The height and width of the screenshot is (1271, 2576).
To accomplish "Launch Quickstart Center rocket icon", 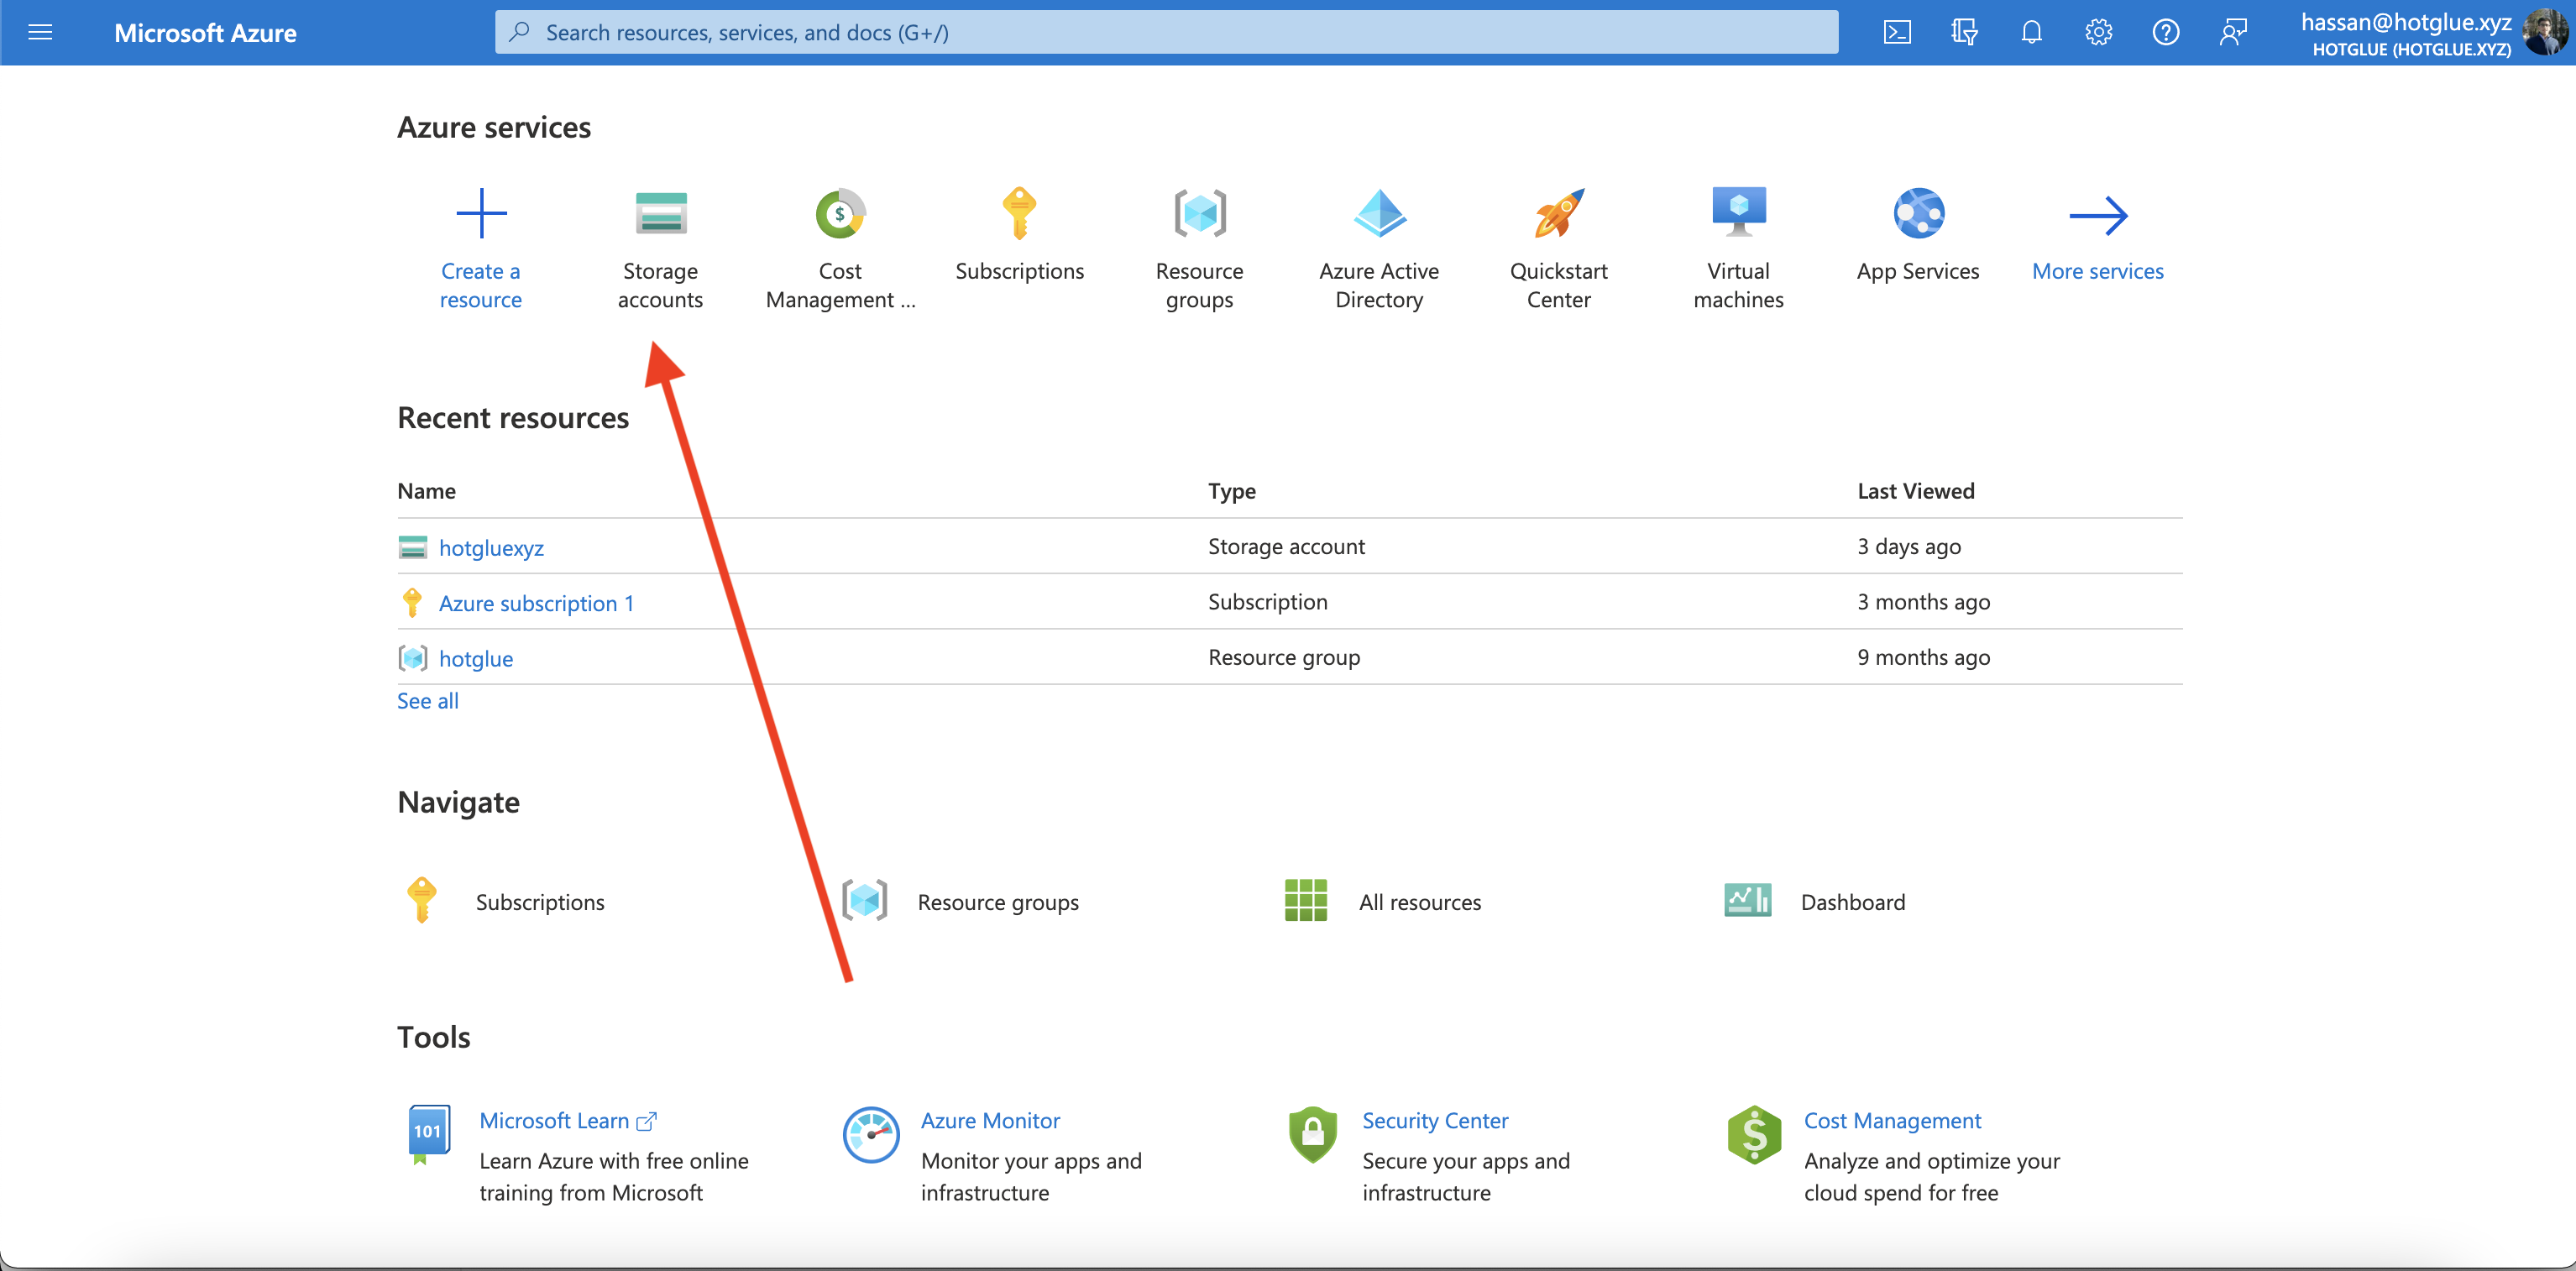I will 1558,213.
